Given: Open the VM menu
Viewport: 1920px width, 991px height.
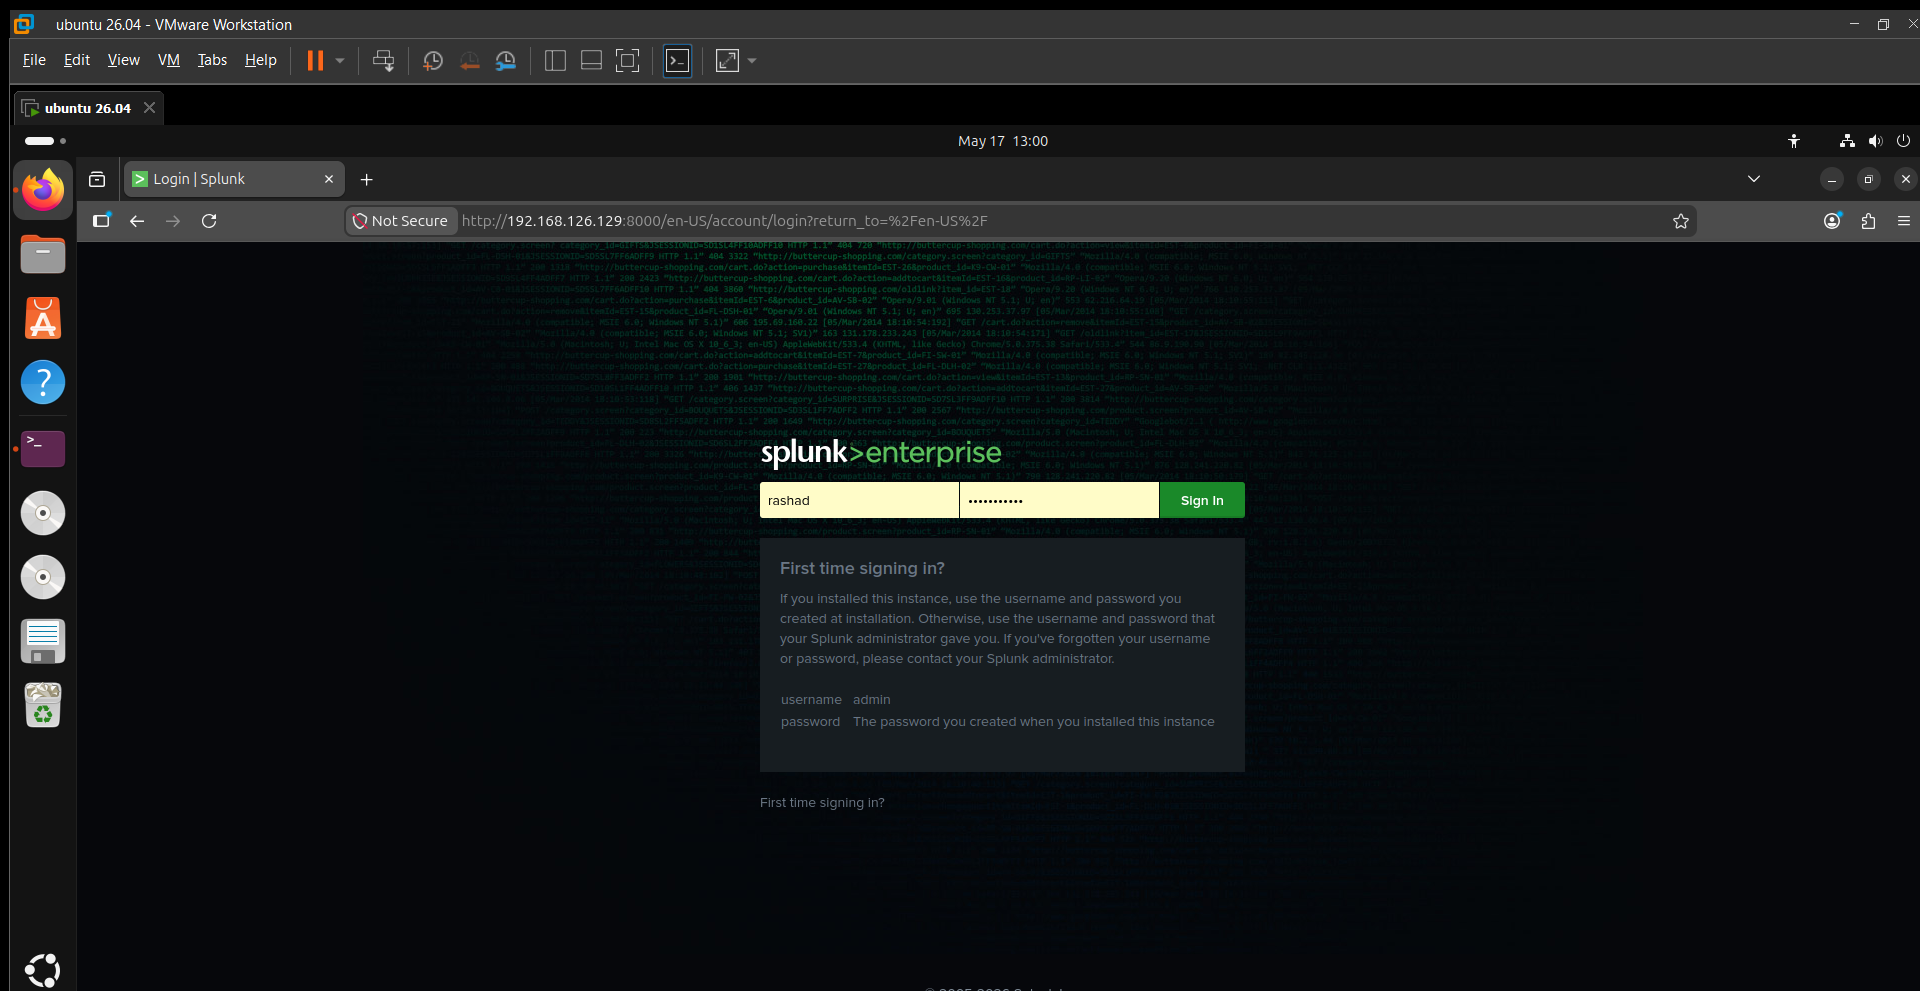Looking at the screenshot, I should [x=169, y=60].
